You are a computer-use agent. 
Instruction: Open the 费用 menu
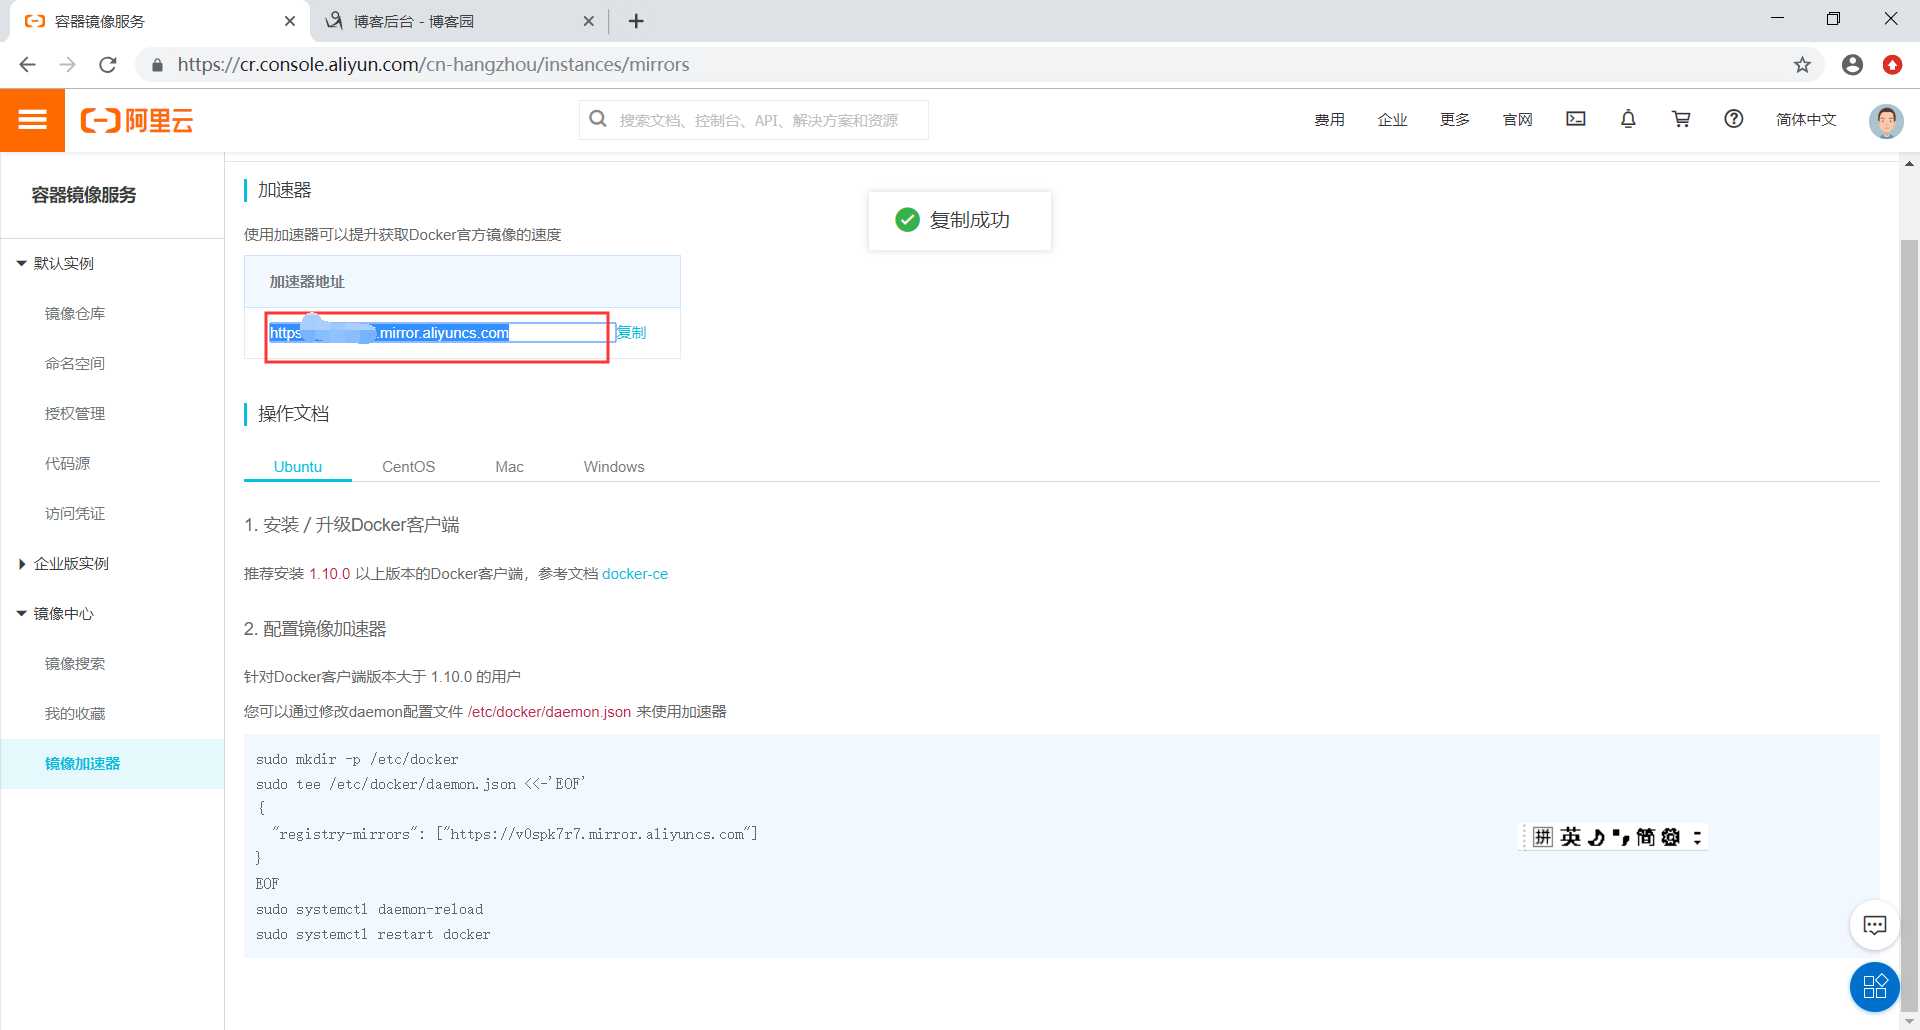(1329, 119)
